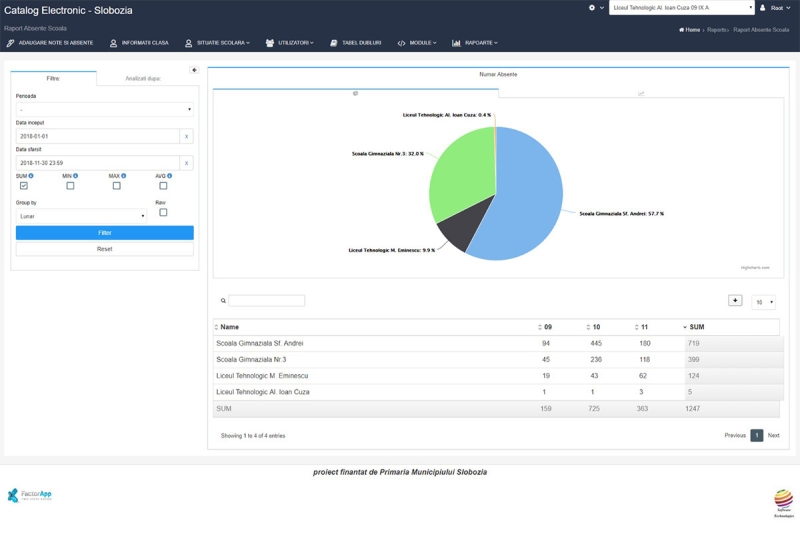Viewport: 800px width, 556px height.
Task: Click the table search input field
Action: tap(266, 300)
